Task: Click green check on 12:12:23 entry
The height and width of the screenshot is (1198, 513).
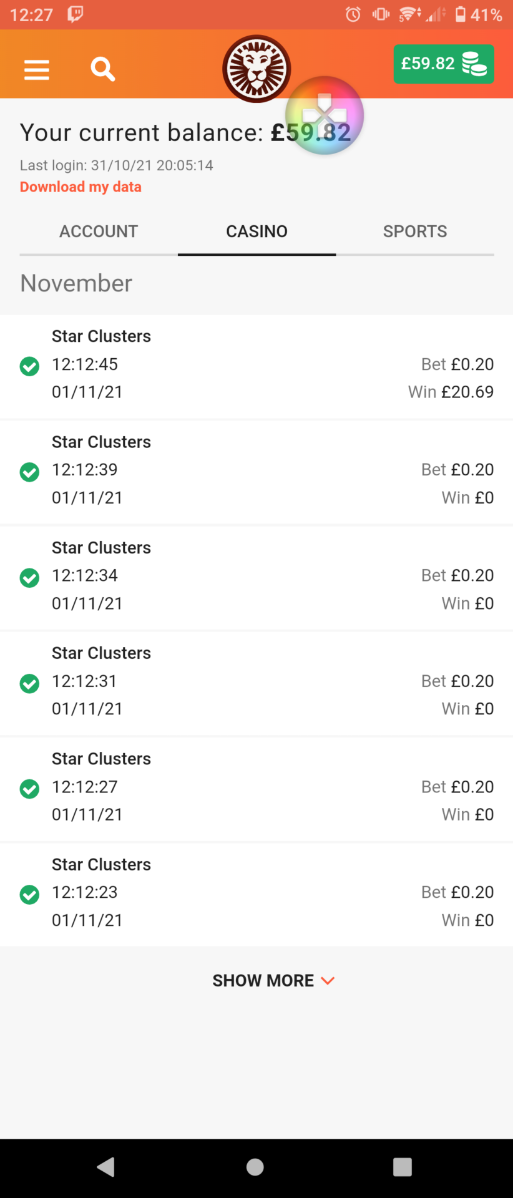Action: (29, 895)
